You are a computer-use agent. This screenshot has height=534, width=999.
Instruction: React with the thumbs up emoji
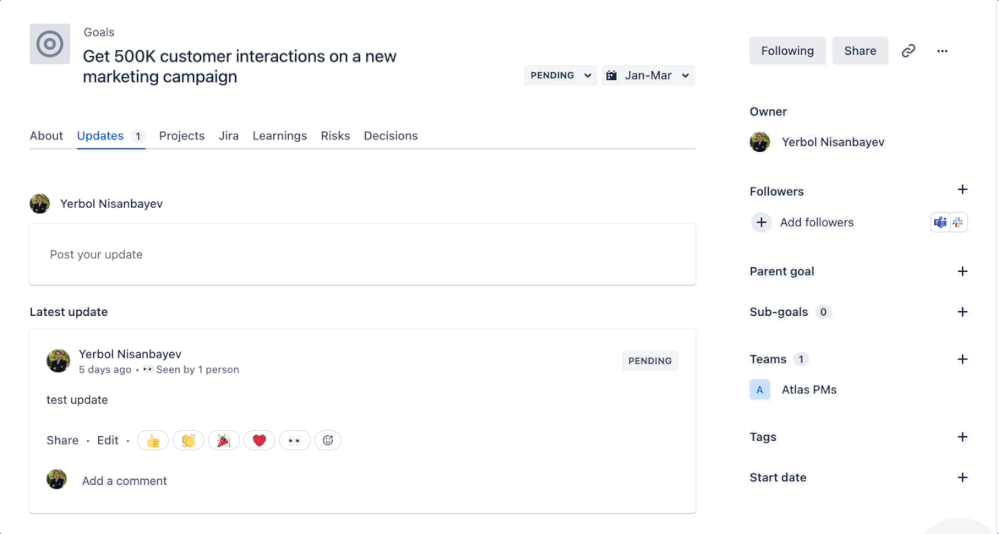(x=153, y=440)
